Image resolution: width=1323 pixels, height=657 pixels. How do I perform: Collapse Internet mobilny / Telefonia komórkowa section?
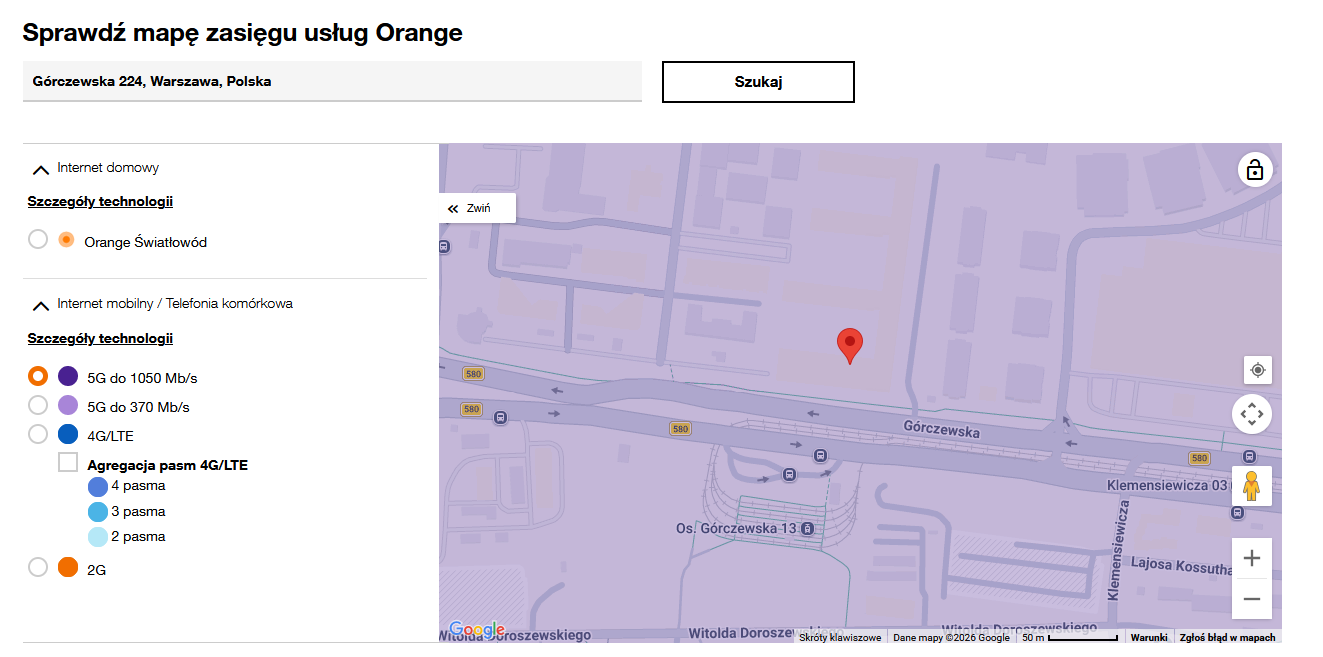[41, 305]
